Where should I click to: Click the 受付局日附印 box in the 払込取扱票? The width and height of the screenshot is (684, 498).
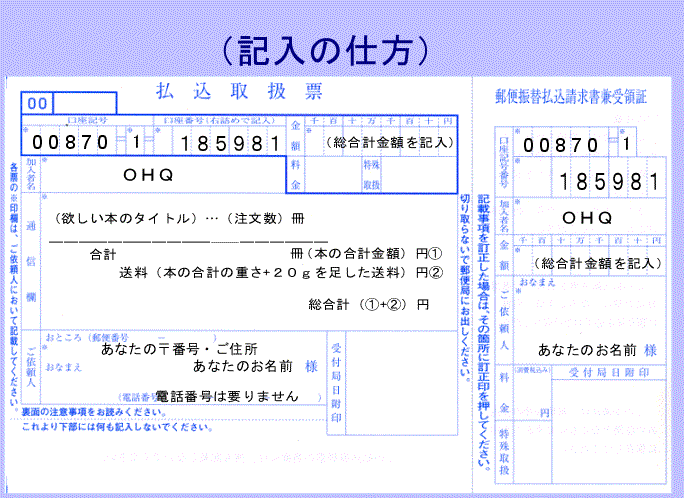click(x=393, y=383)
